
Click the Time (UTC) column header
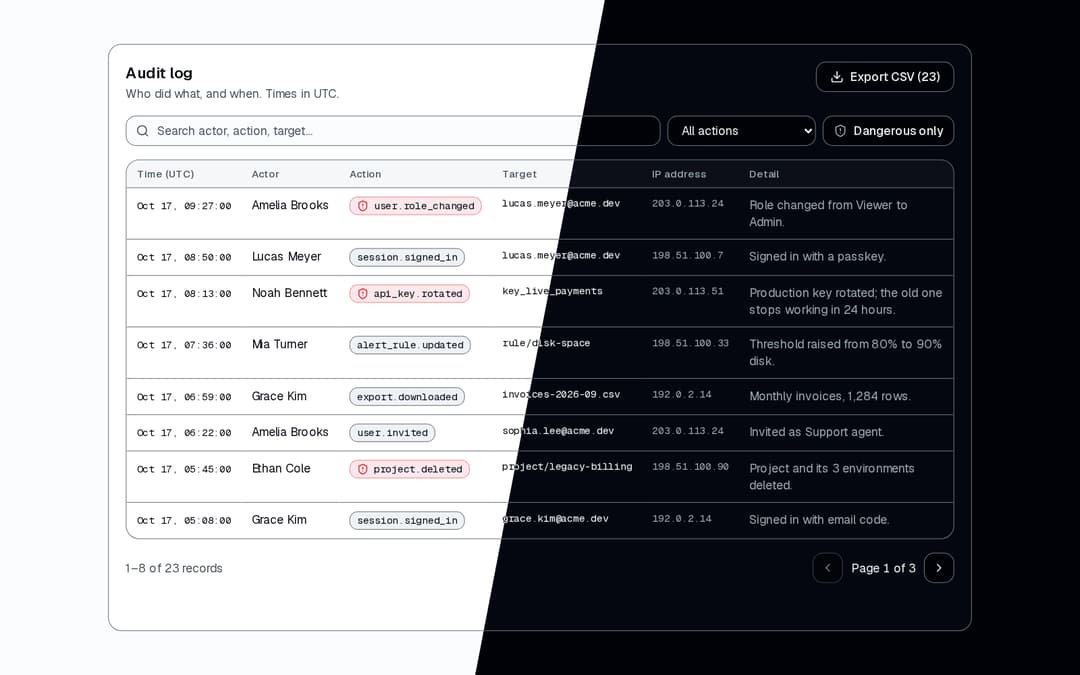tap(165, 174)
